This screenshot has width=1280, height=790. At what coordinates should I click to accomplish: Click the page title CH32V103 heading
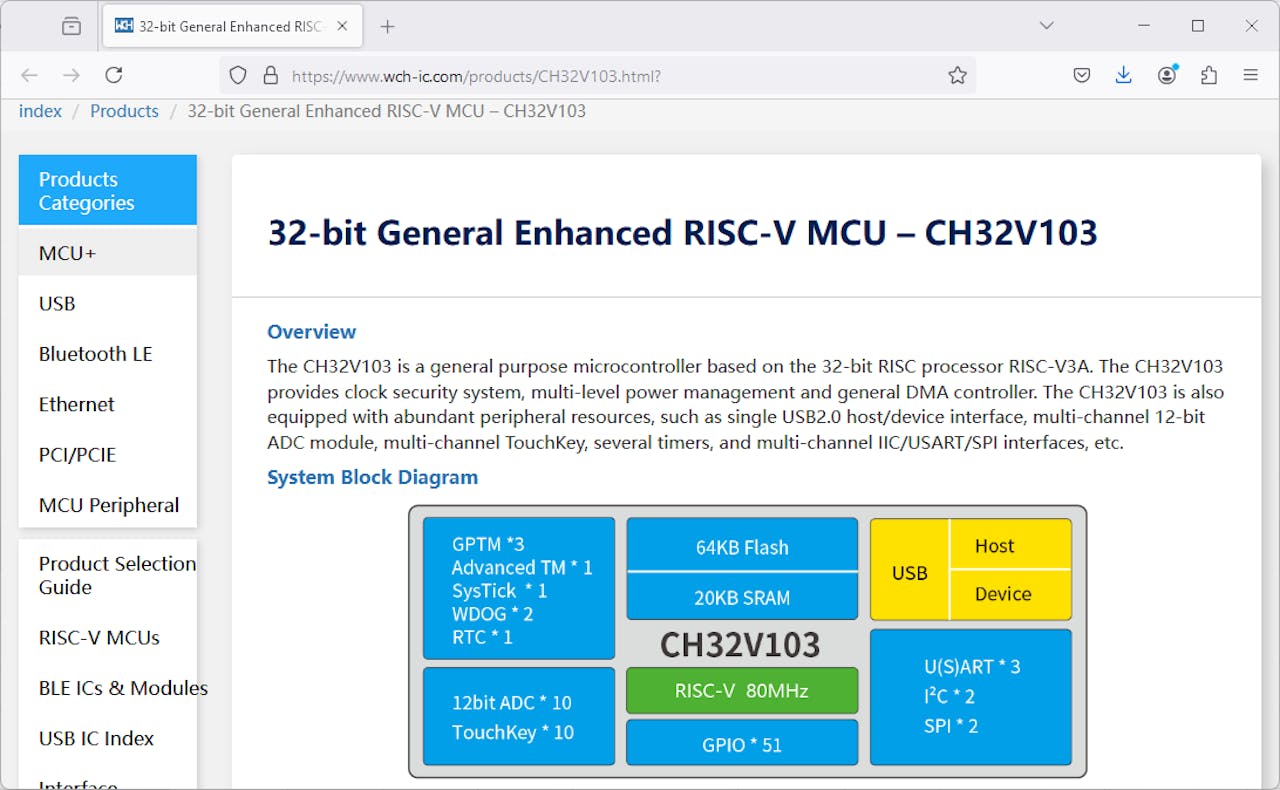click(682, 233)
